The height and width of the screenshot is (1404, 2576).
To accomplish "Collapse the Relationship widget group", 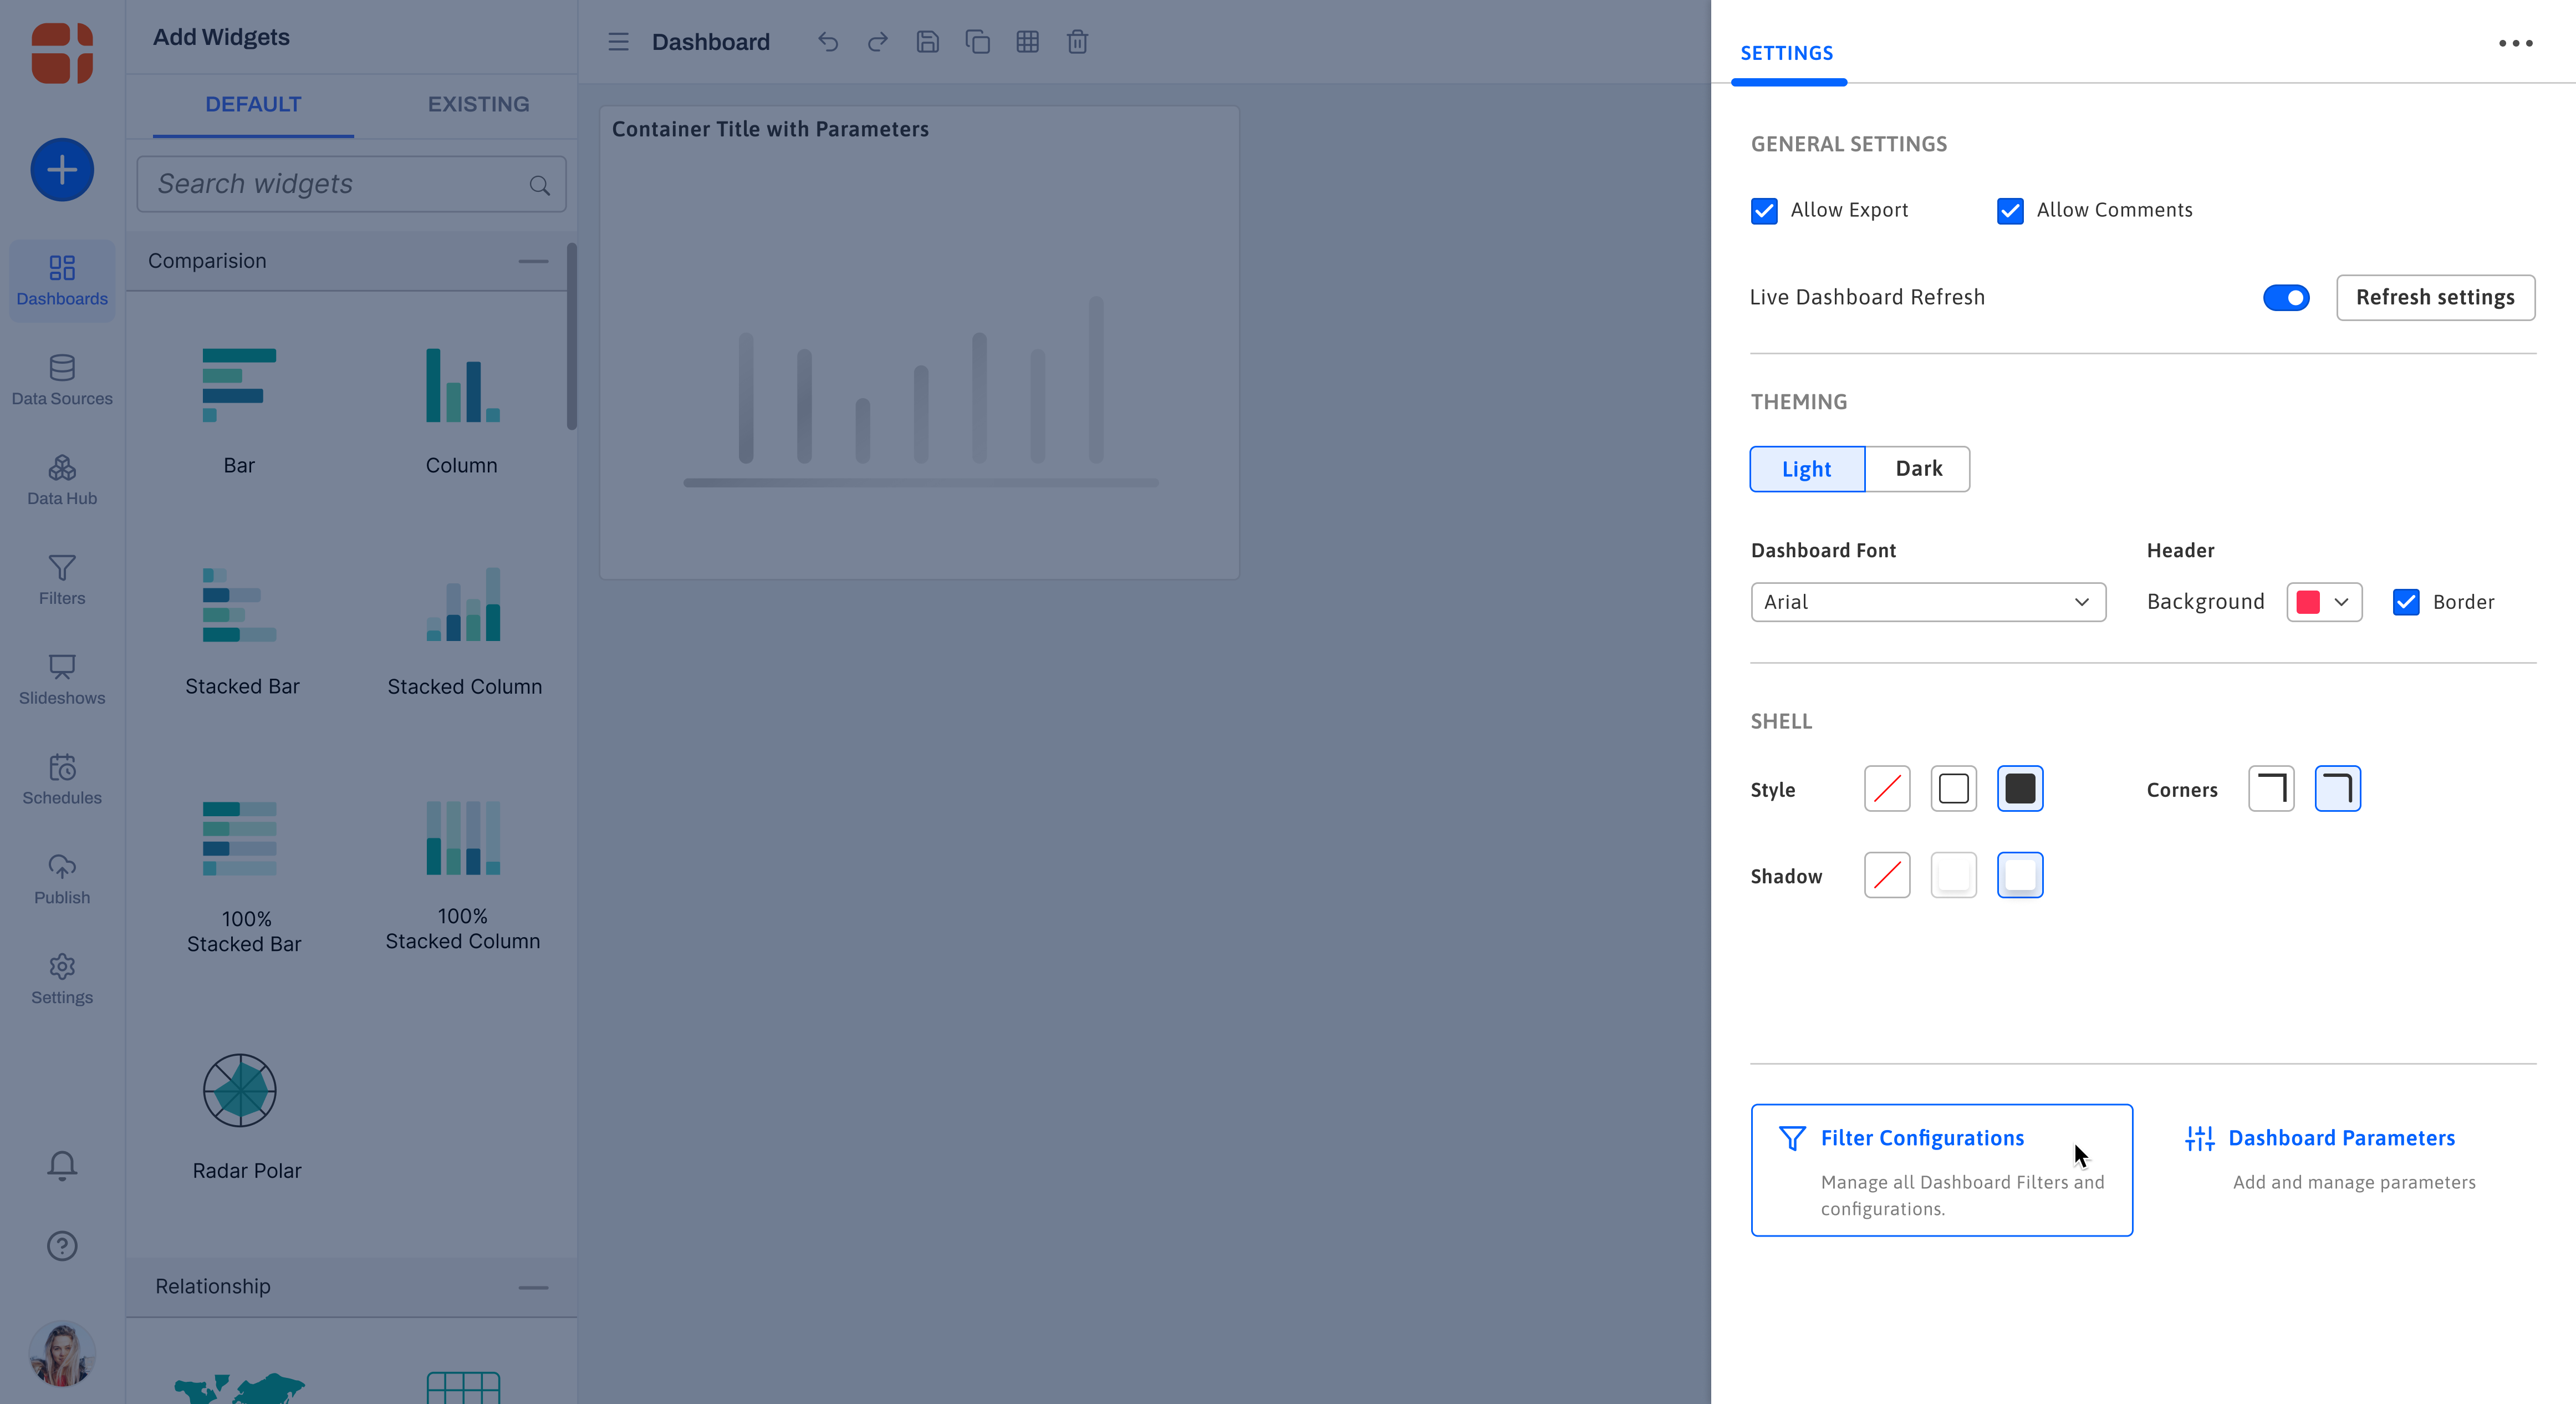I will [533, 1288].
